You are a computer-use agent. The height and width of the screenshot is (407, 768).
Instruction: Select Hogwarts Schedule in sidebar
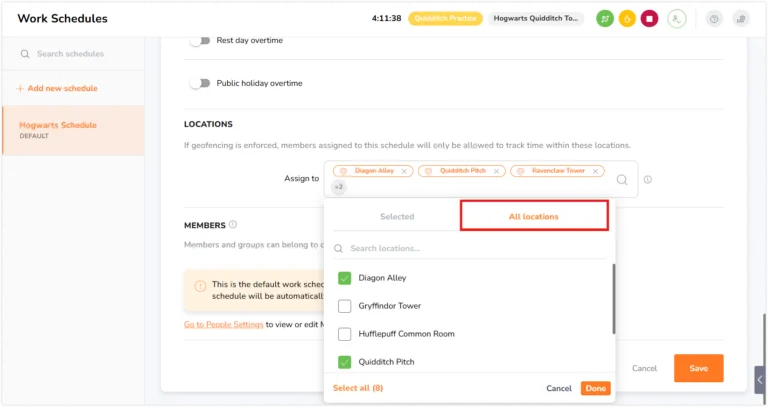pyautogui.click(x=73, y=130)
